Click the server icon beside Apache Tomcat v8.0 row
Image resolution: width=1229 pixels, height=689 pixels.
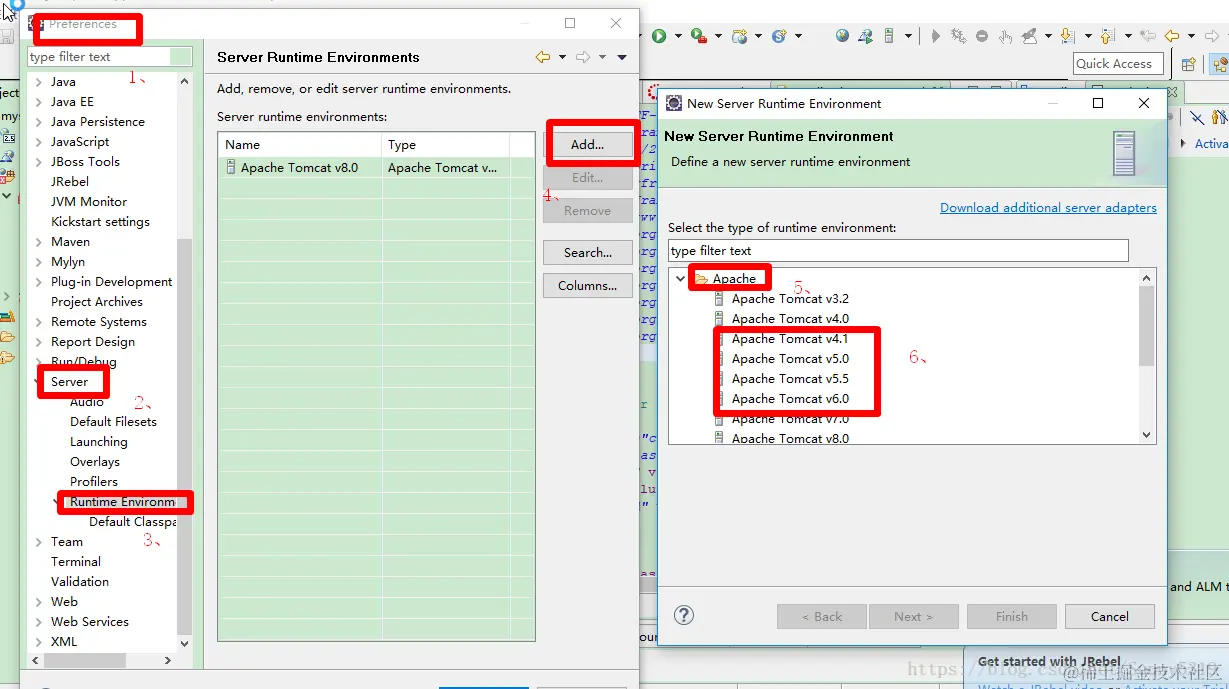coord(231,168)
